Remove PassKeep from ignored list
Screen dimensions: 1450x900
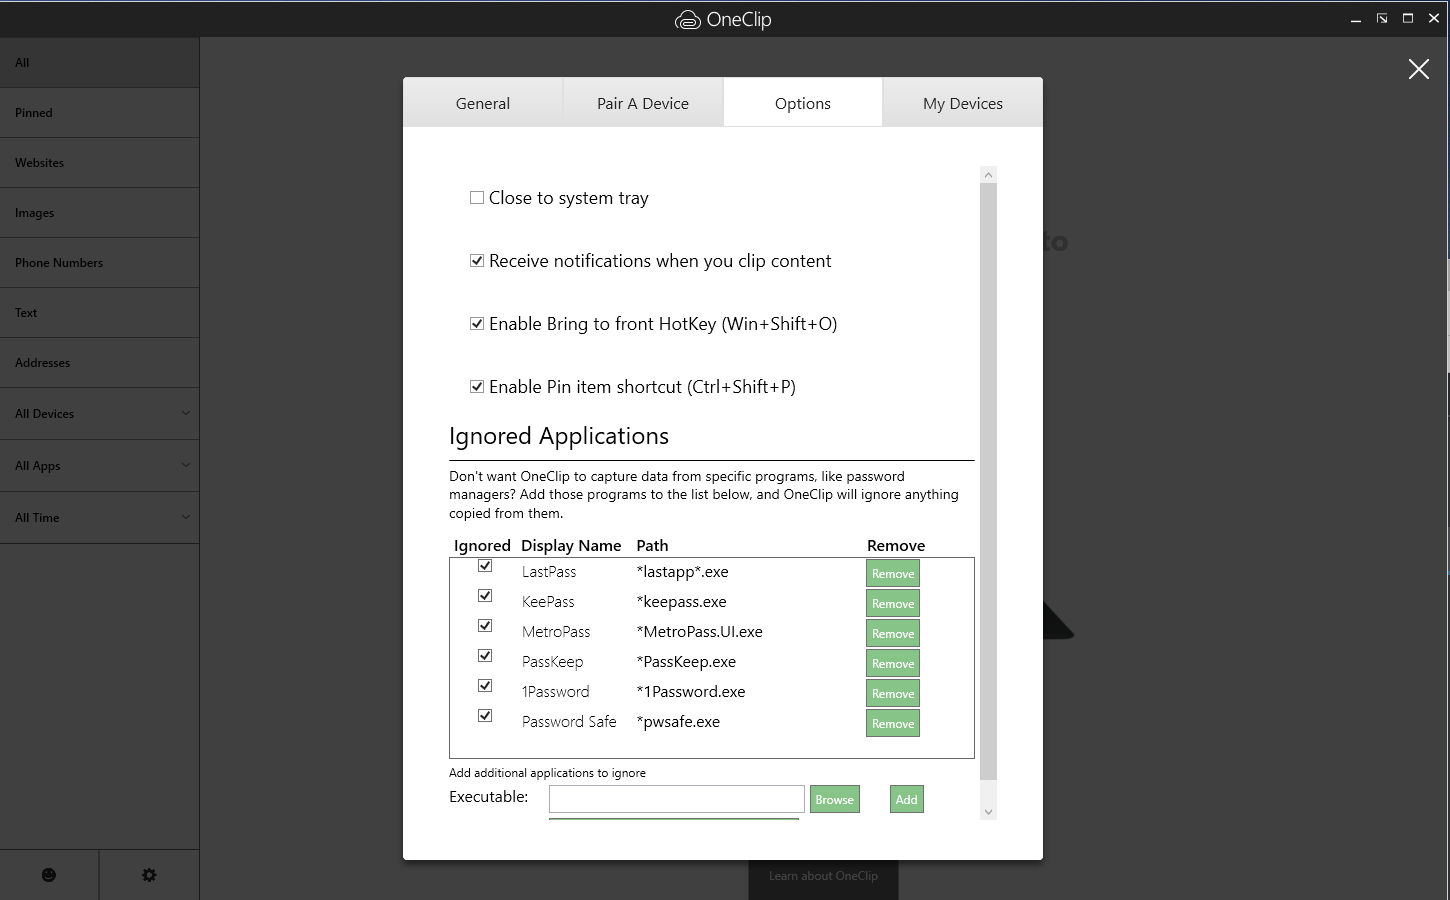(893, 663)
